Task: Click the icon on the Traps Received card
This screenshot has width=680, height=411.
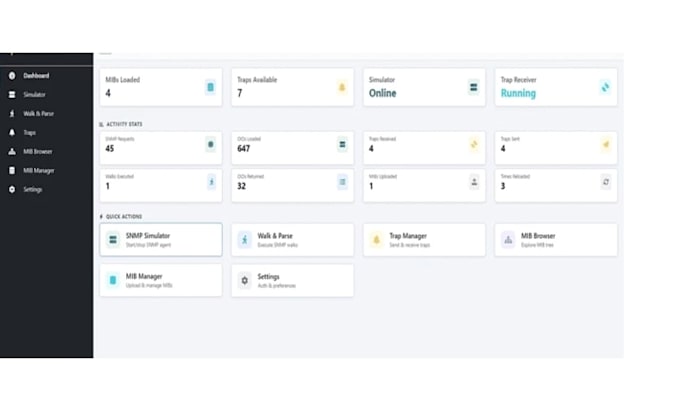Action: click(474, 144)
